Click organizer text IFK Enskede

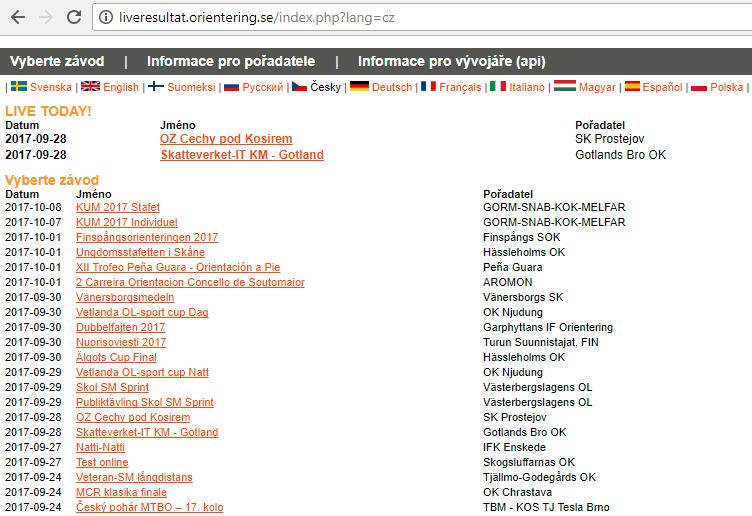(x=514, y=447)
